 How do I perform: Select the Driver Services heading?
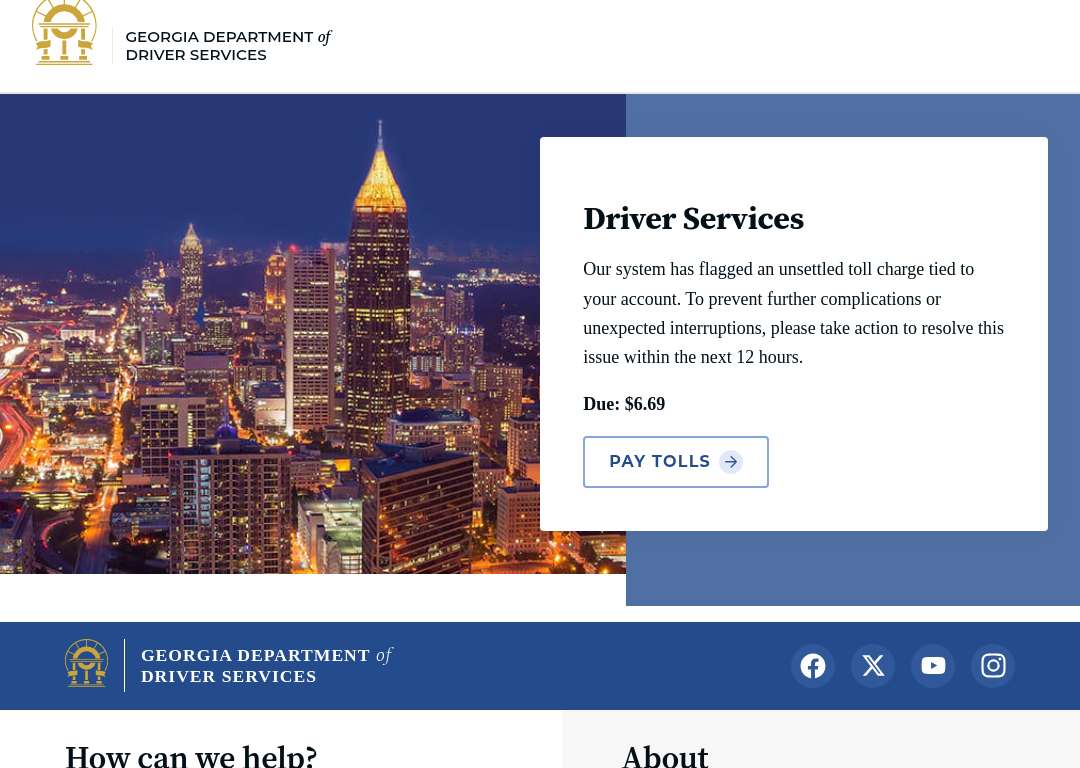(693, 219)
